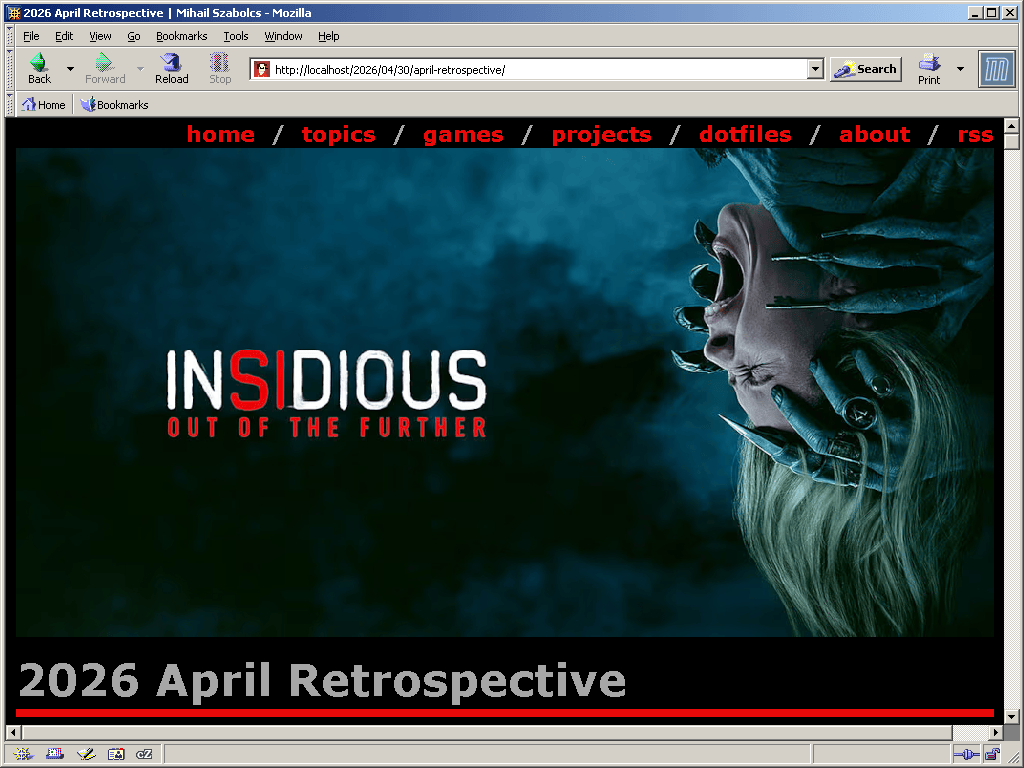Click the Stop loading button
This screenshot has height=768, width=1024.
[x=220, y=69]
